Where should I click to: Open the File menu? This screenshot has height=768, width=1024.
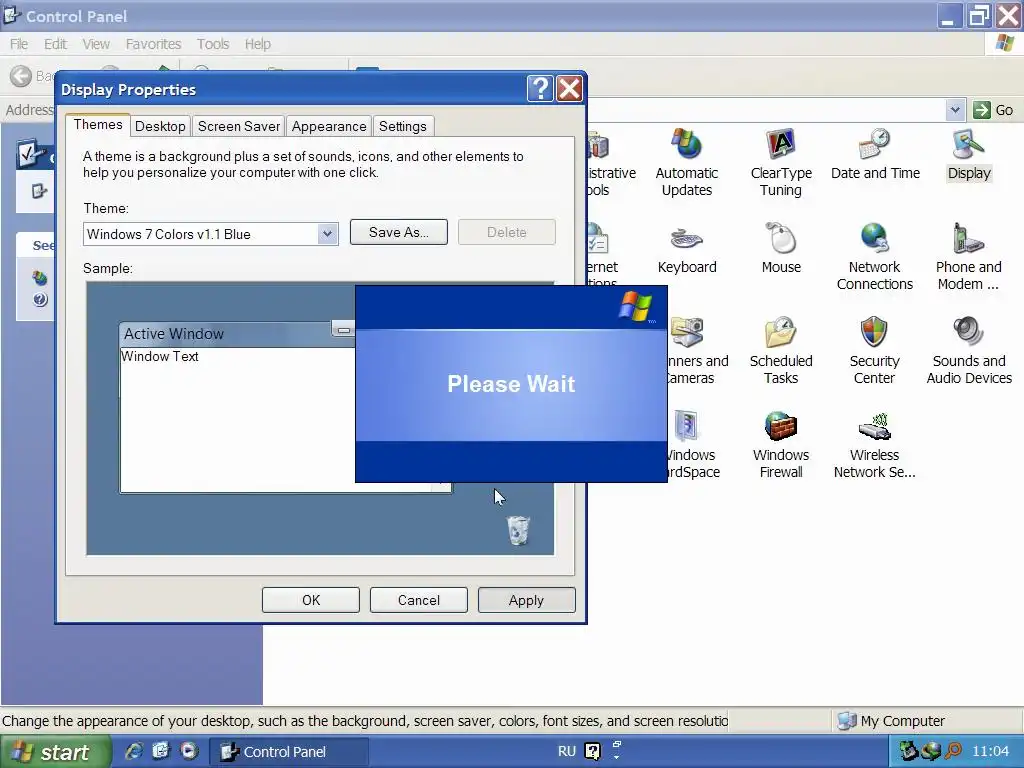[19, 44]
